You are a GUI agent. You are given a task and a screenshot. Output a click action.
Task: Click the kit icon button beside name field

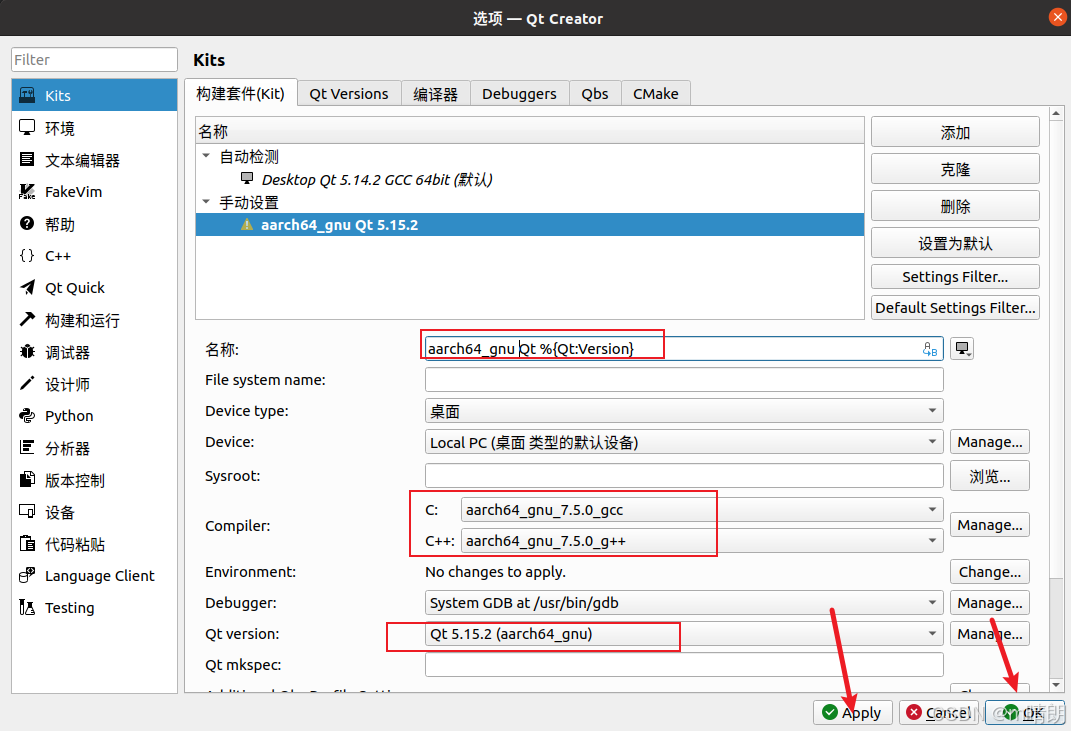(962, 348)
